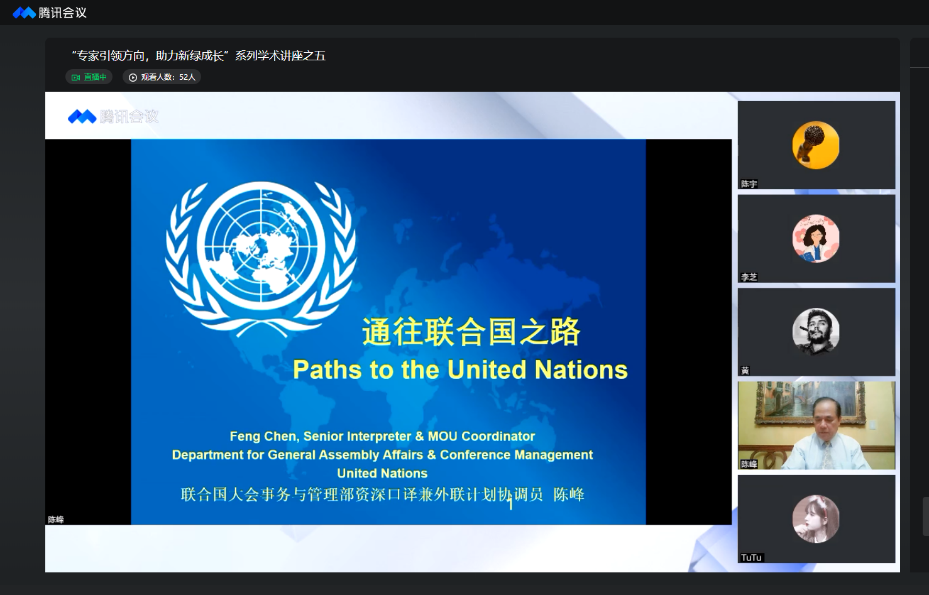This screenshot has width=929, height=595.
Task: Click the 'TuTu' name label
Action: point(751,558)
